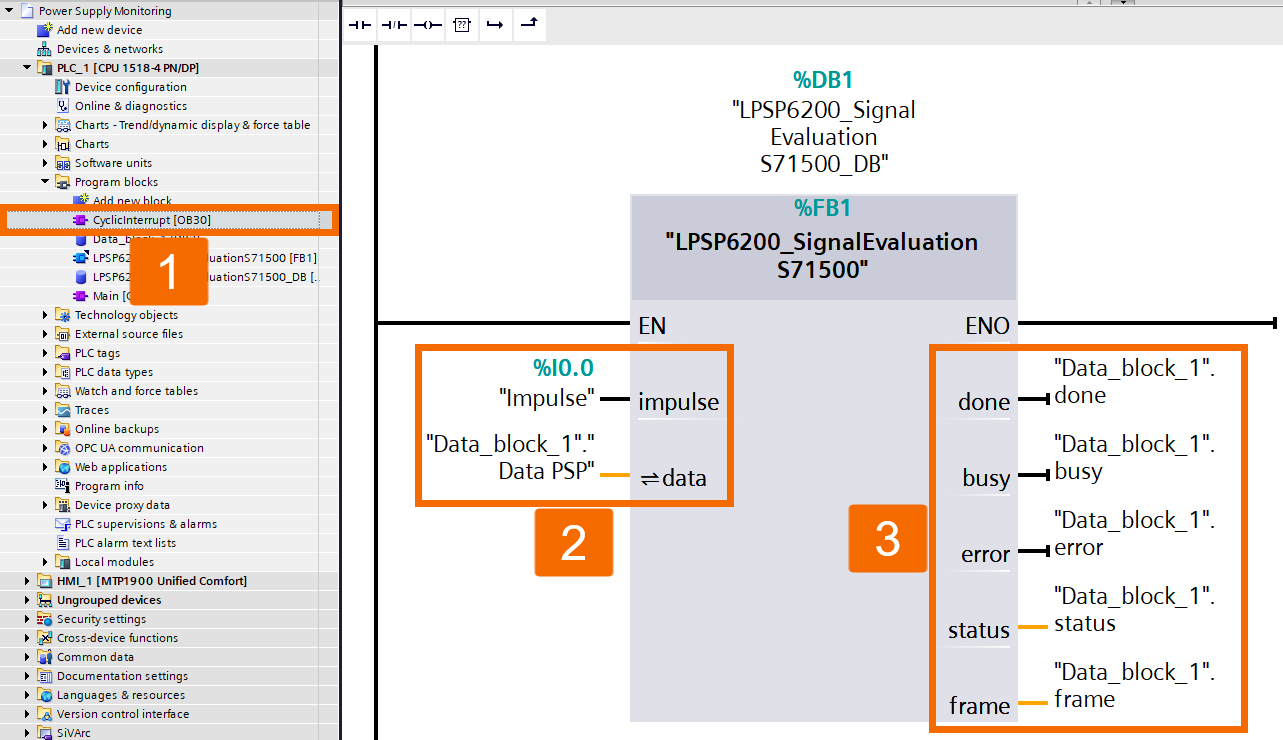1283x740 pixels.
Task: Click the Languages & resources icon
Action: [44, 695]
